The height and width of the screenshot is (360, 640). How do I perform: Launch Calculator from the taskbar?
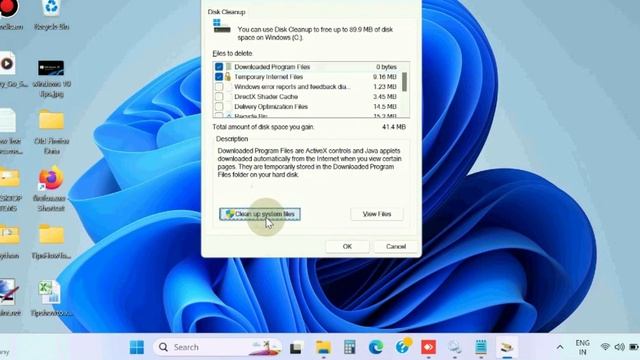point(350,347)
